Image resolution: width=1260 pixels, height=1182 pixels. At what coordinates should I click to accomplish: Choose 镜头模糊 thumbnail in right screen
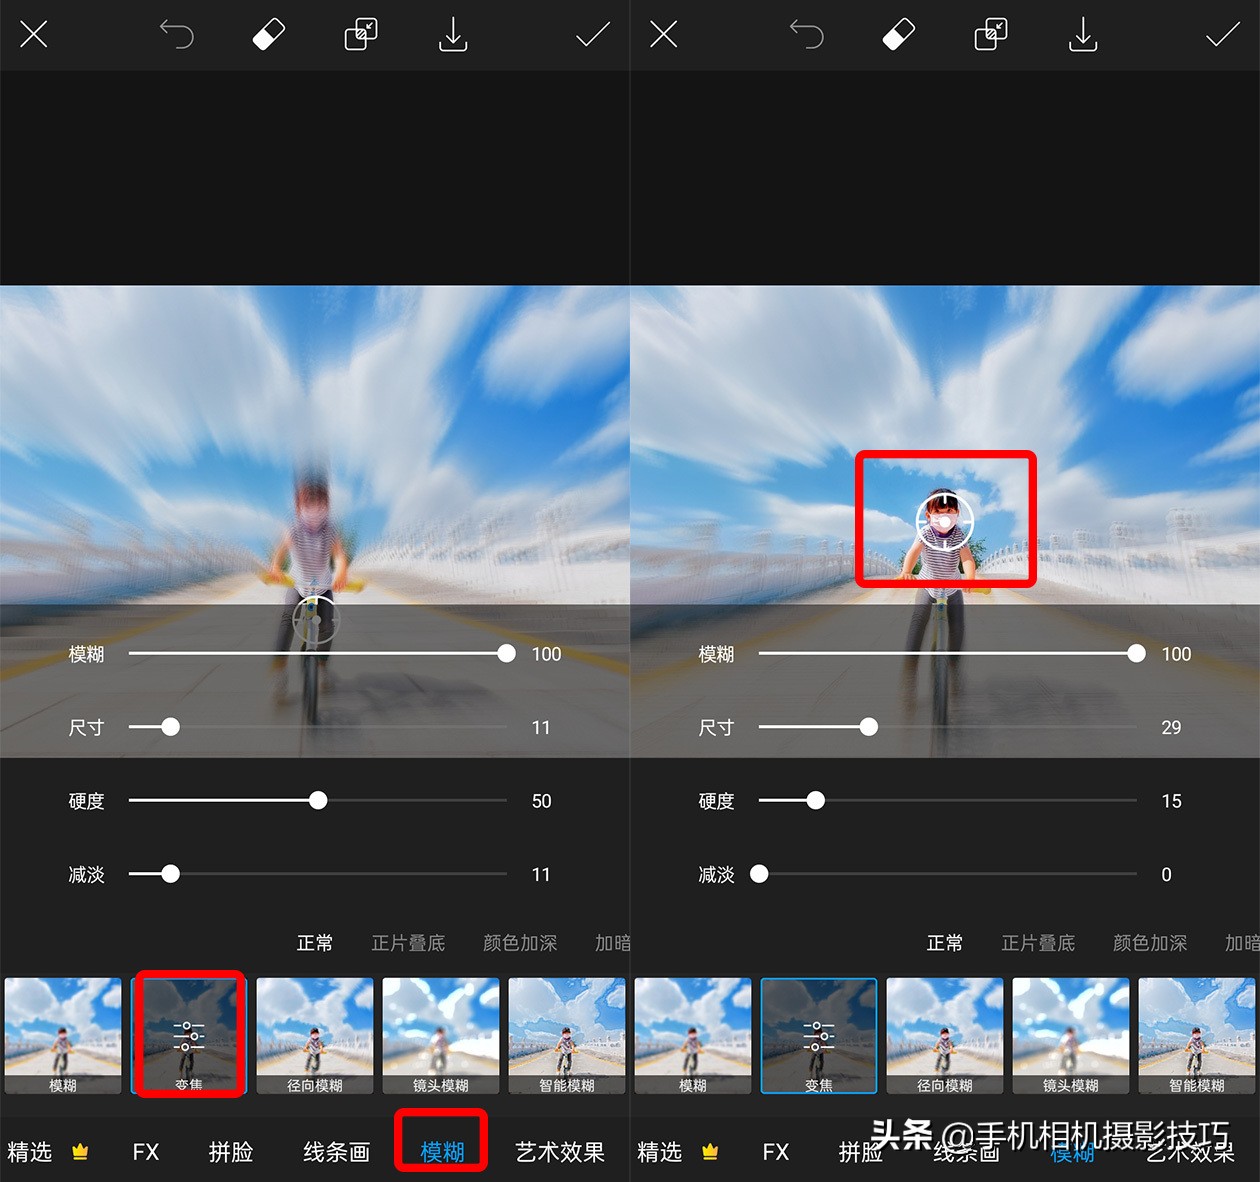1070,1035
